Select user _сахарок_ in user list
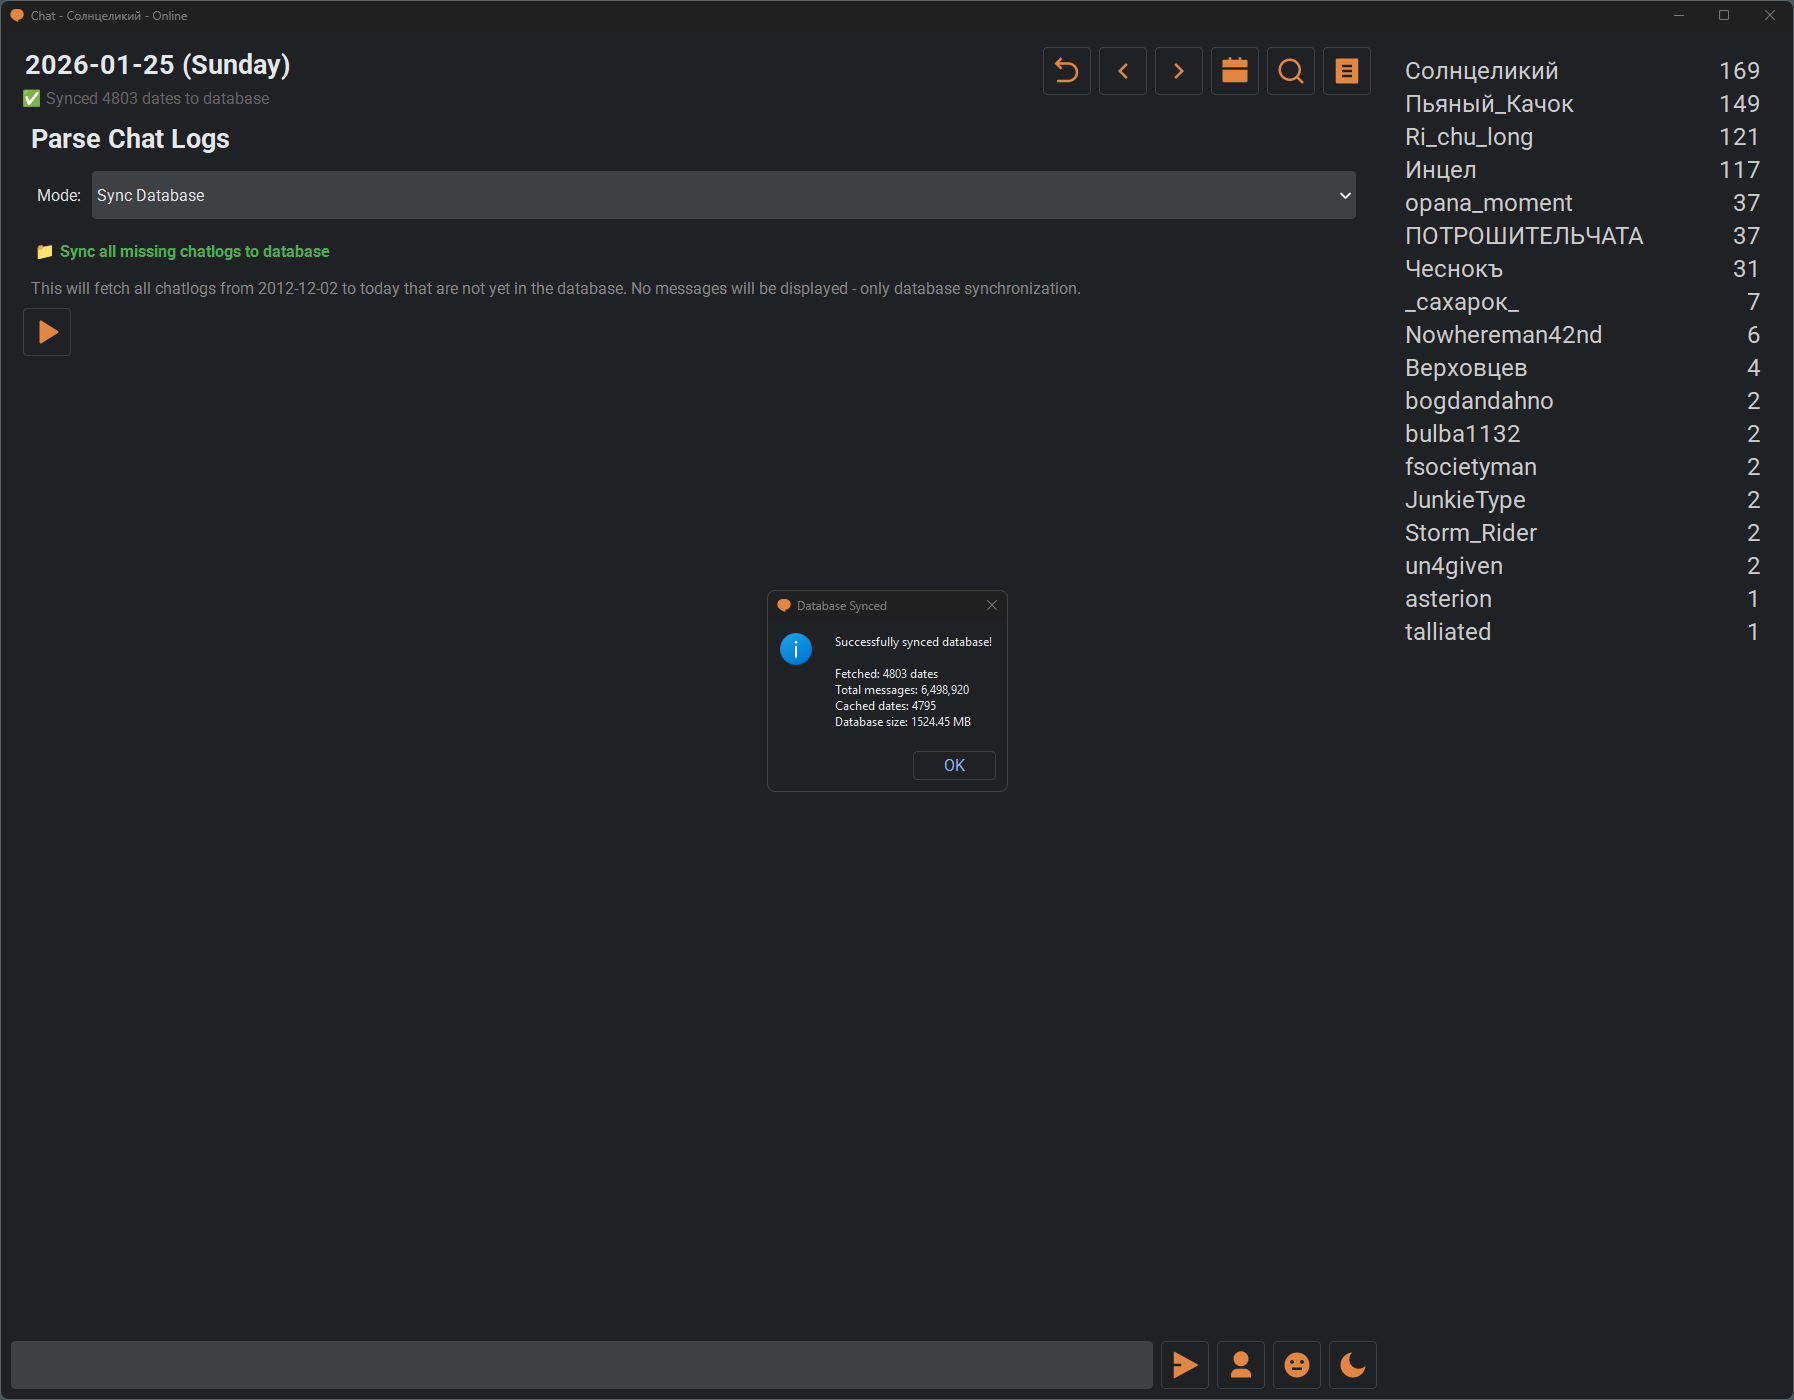Screen dimensions: 1794x1400 (1462, 302)
